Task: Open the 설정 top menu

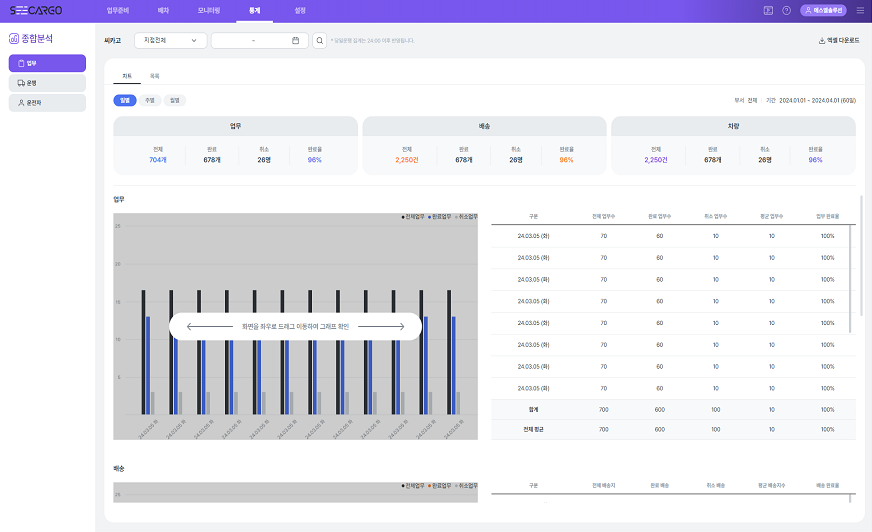Action: 300,10
